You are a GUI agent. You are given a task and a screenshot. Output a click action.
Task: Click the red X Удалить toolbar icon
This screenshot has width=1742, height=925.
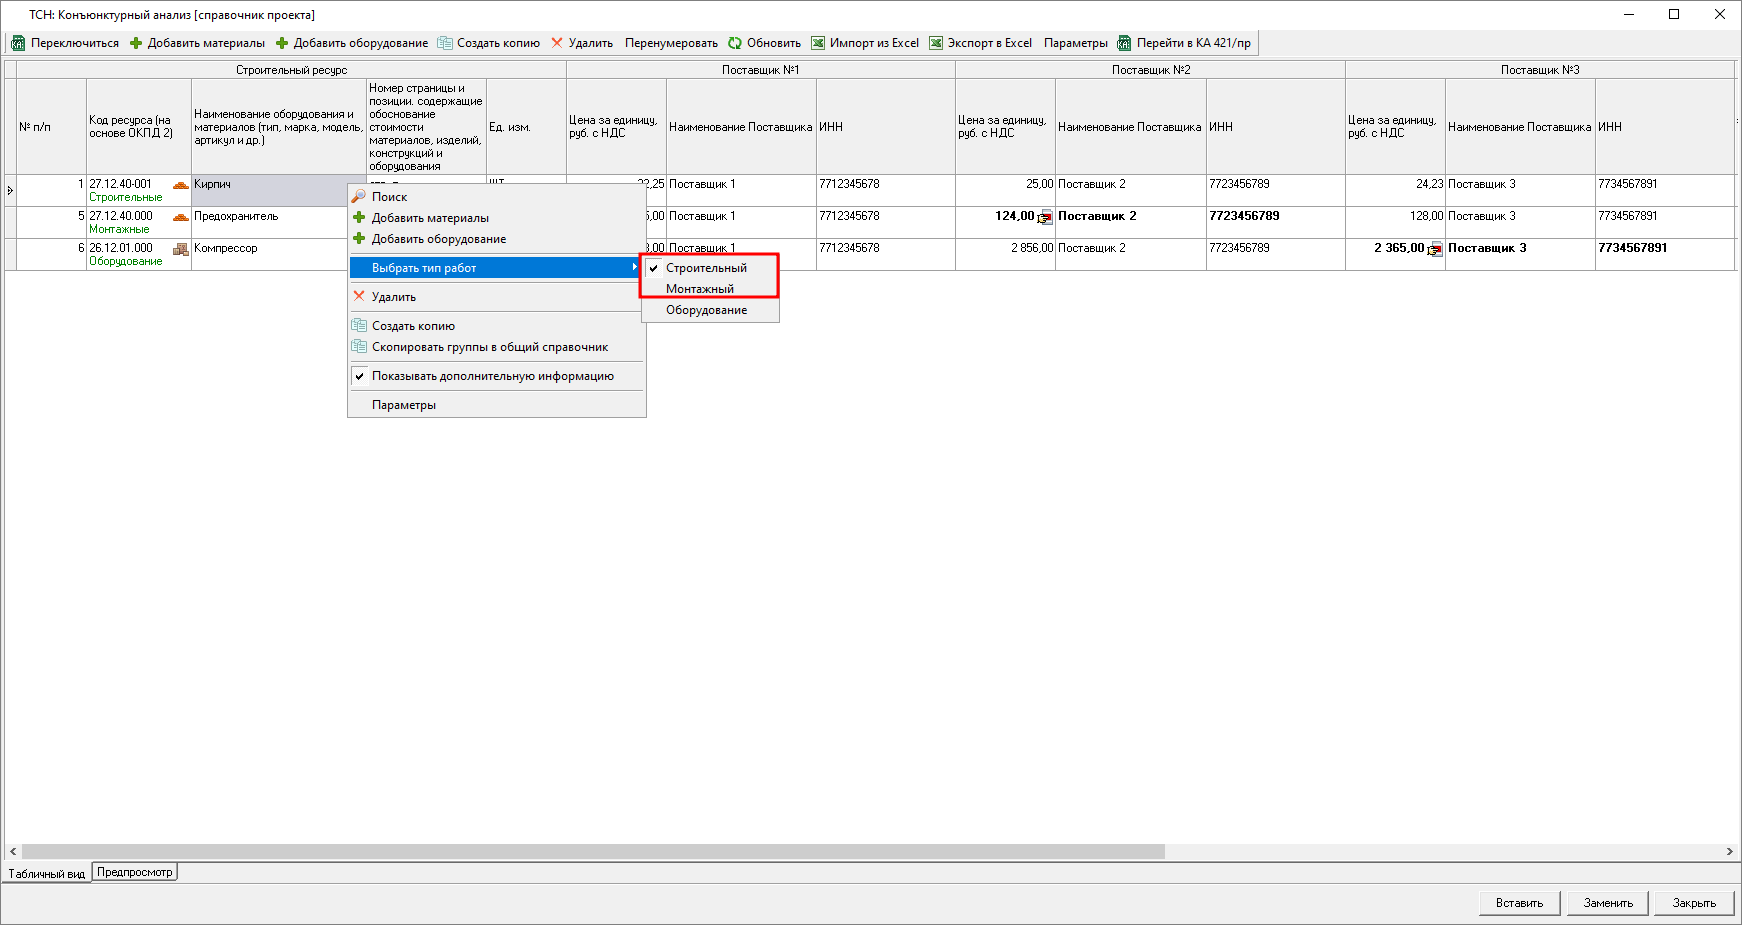[x=557, y=43]
